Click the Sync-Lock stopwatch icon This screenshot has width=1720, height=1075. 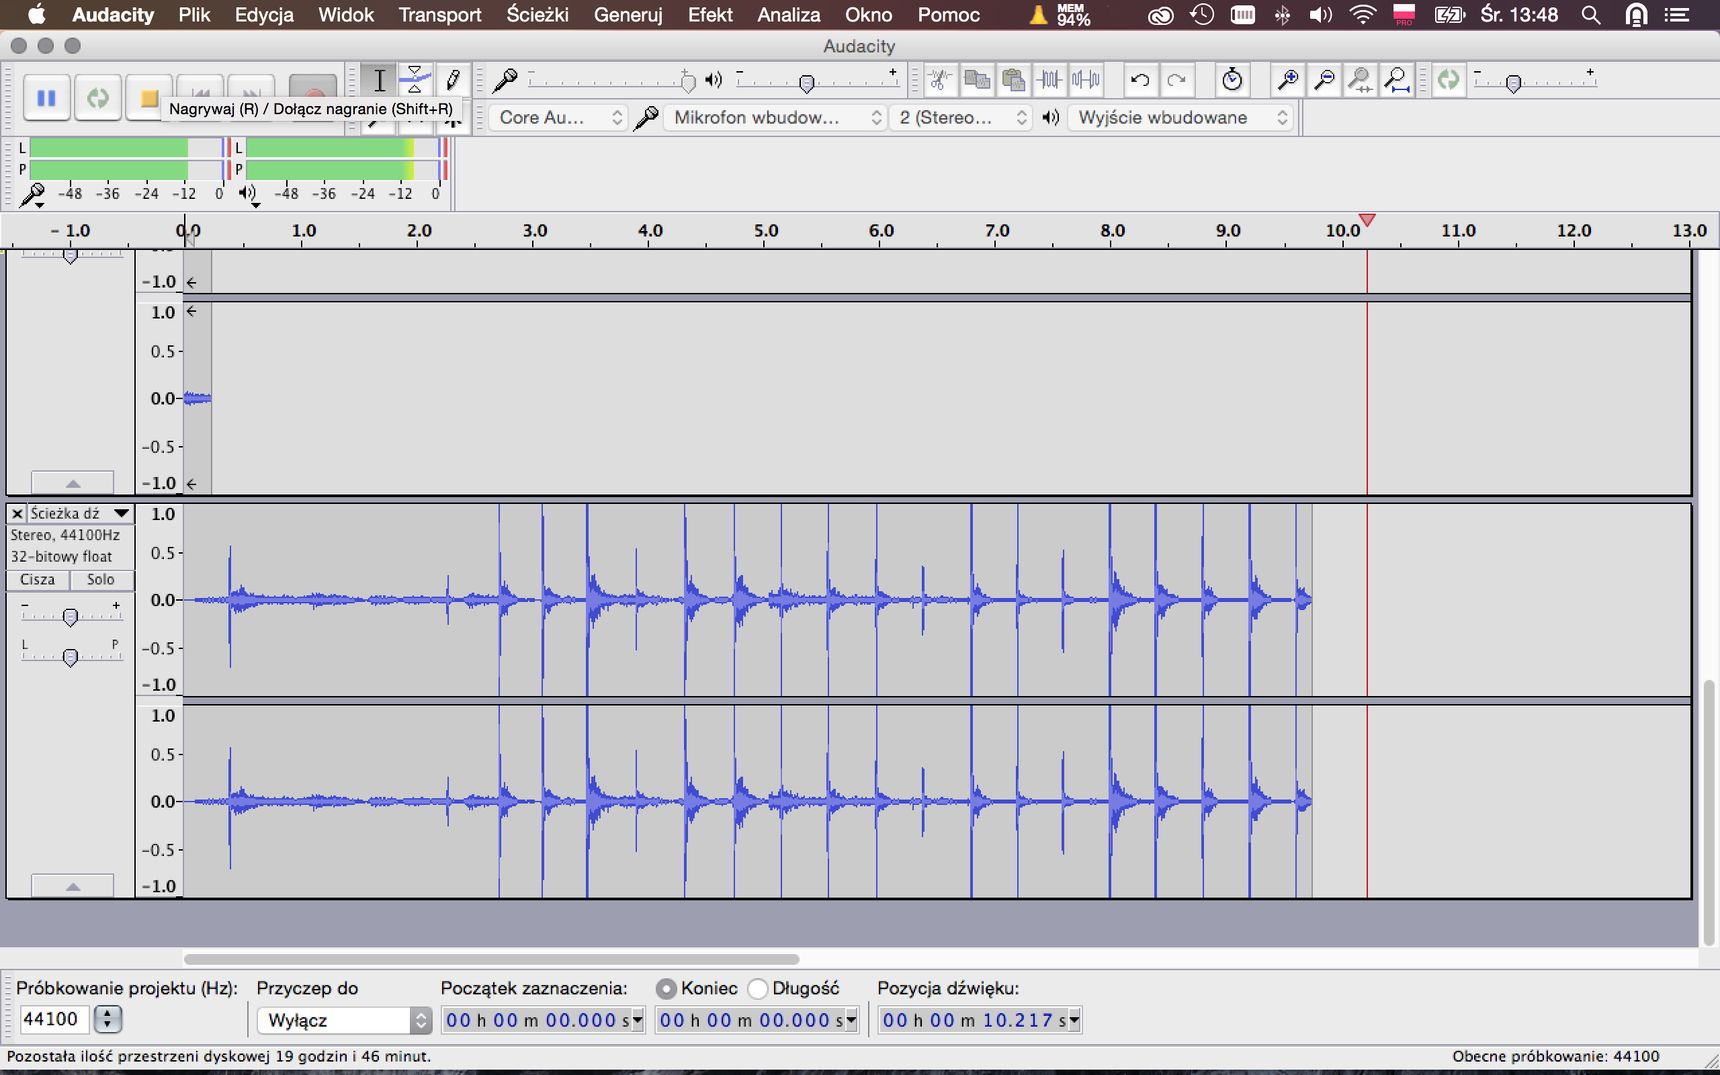coord(1232,80)
